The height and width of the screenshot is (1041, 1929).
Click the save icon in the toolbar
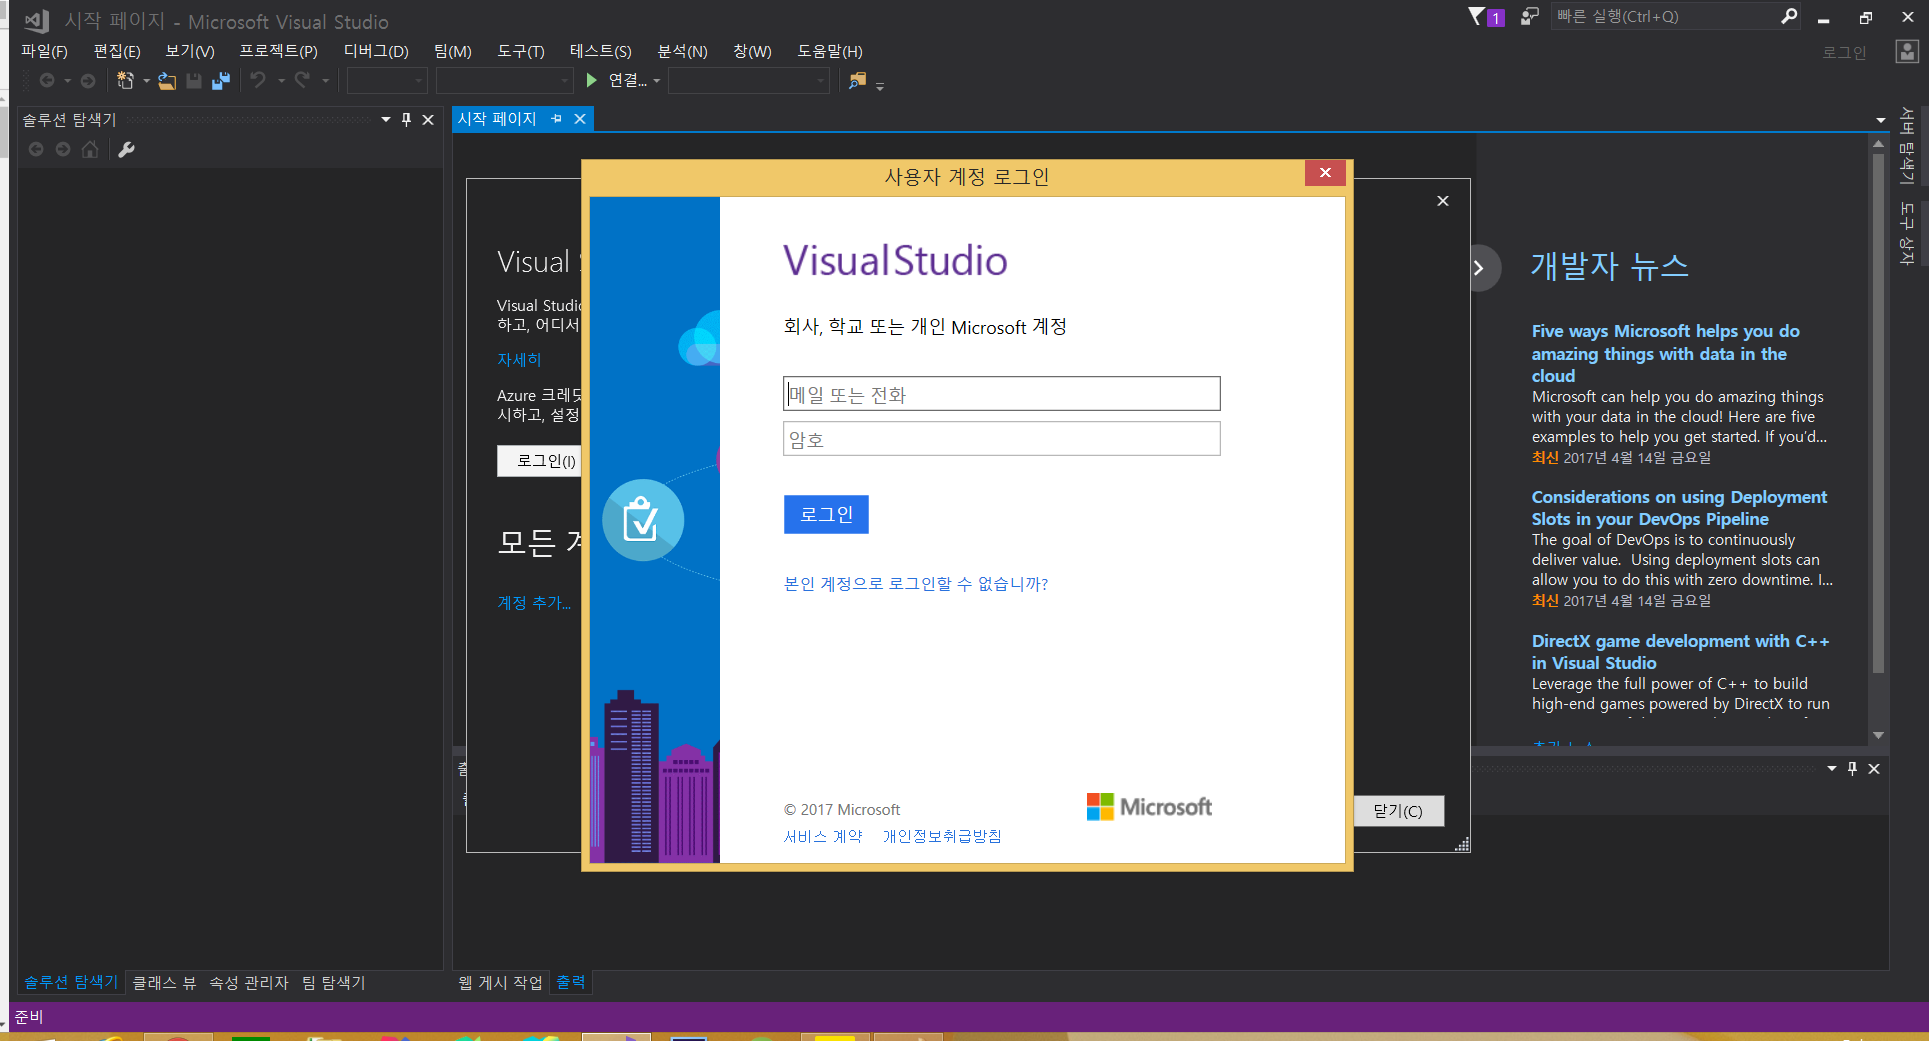coord(194,80)
